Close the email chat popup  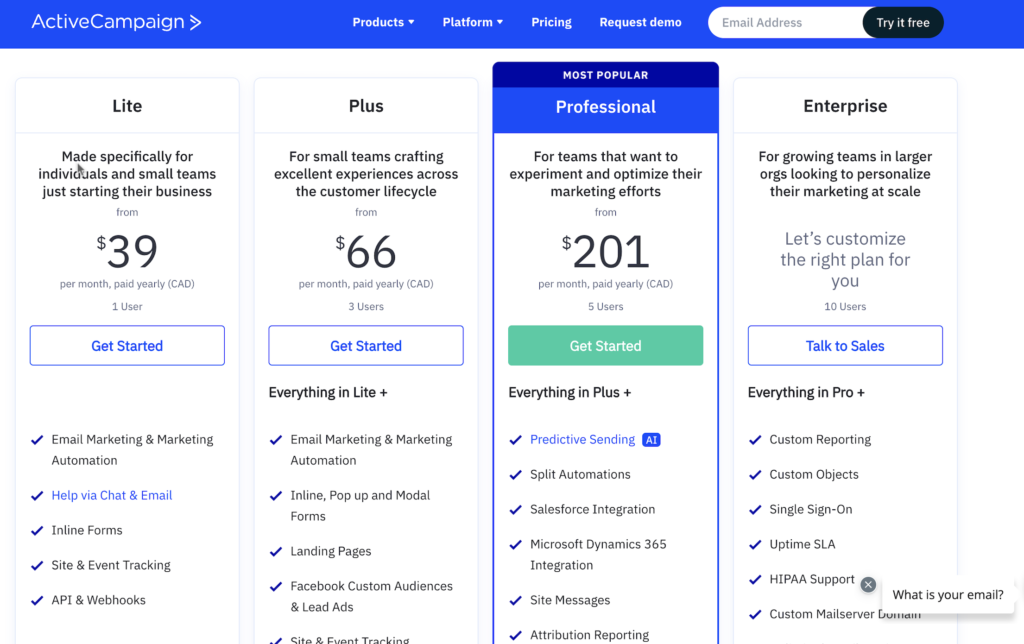868,585
